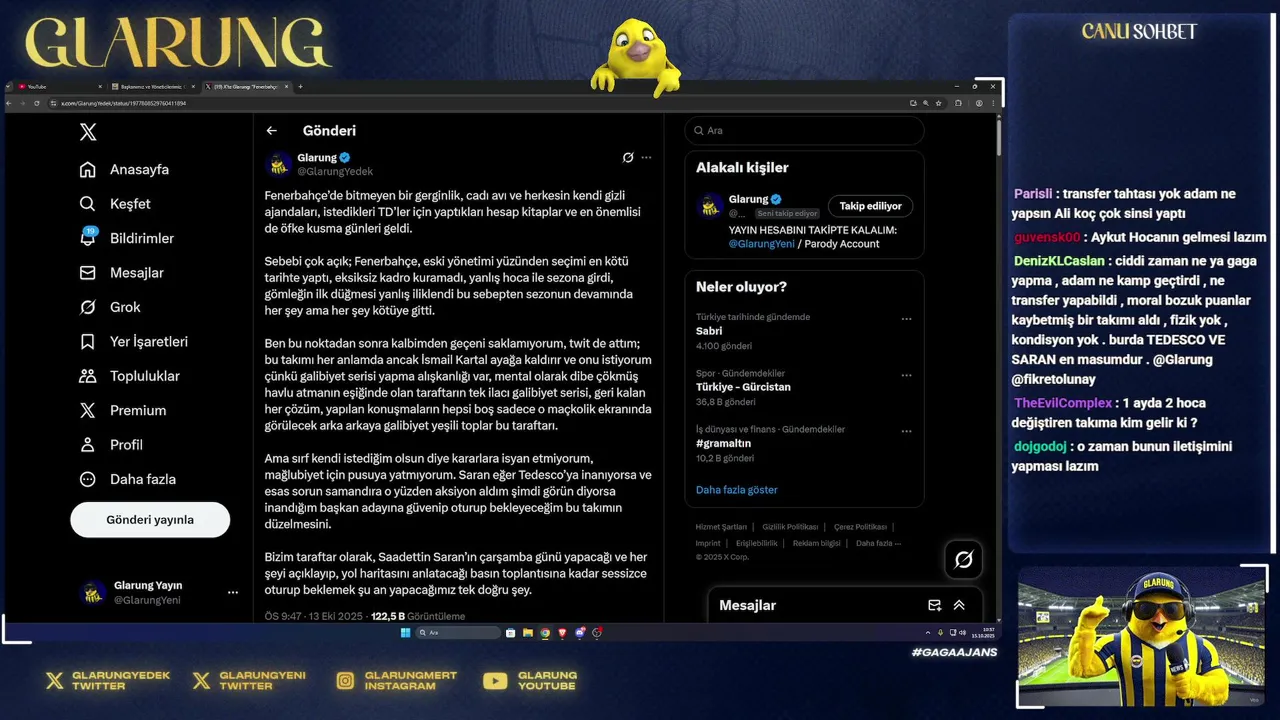The width and height of the screenshot is (1280, 720).
Task: Click the browser address bar URL
Action: [124, 103]
